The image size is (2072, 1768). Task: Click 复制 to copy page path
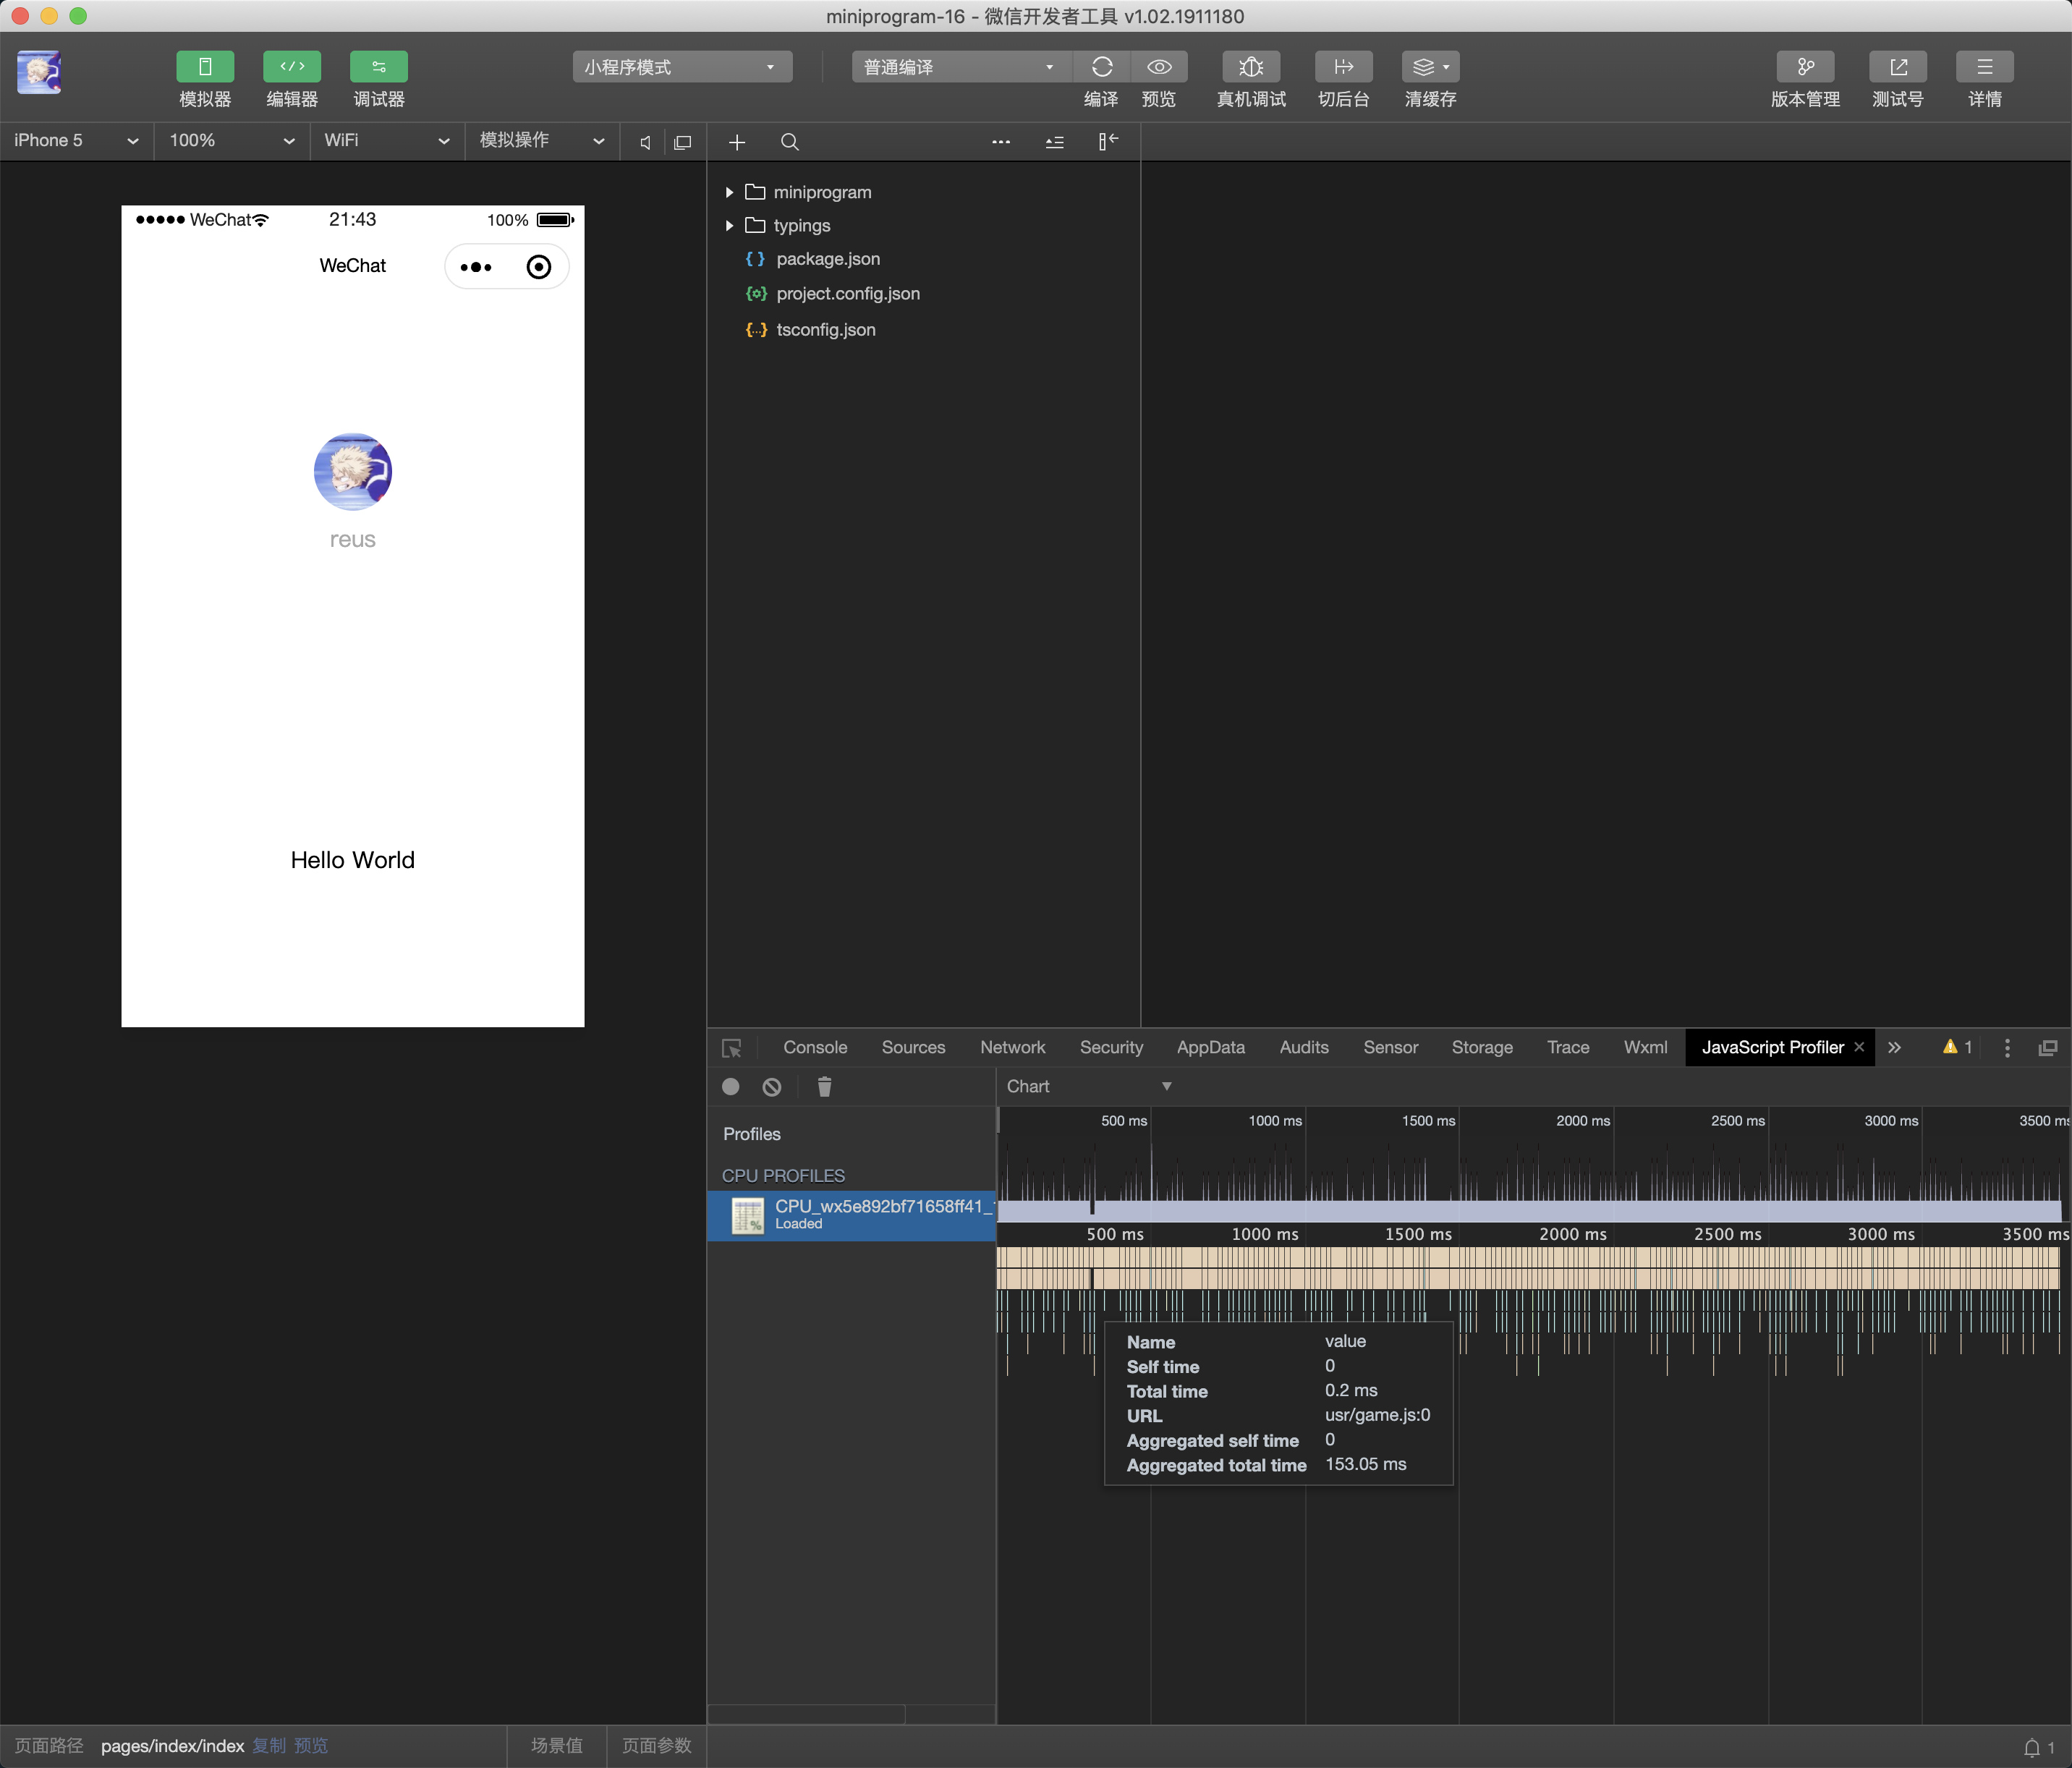coord(269,1746)
